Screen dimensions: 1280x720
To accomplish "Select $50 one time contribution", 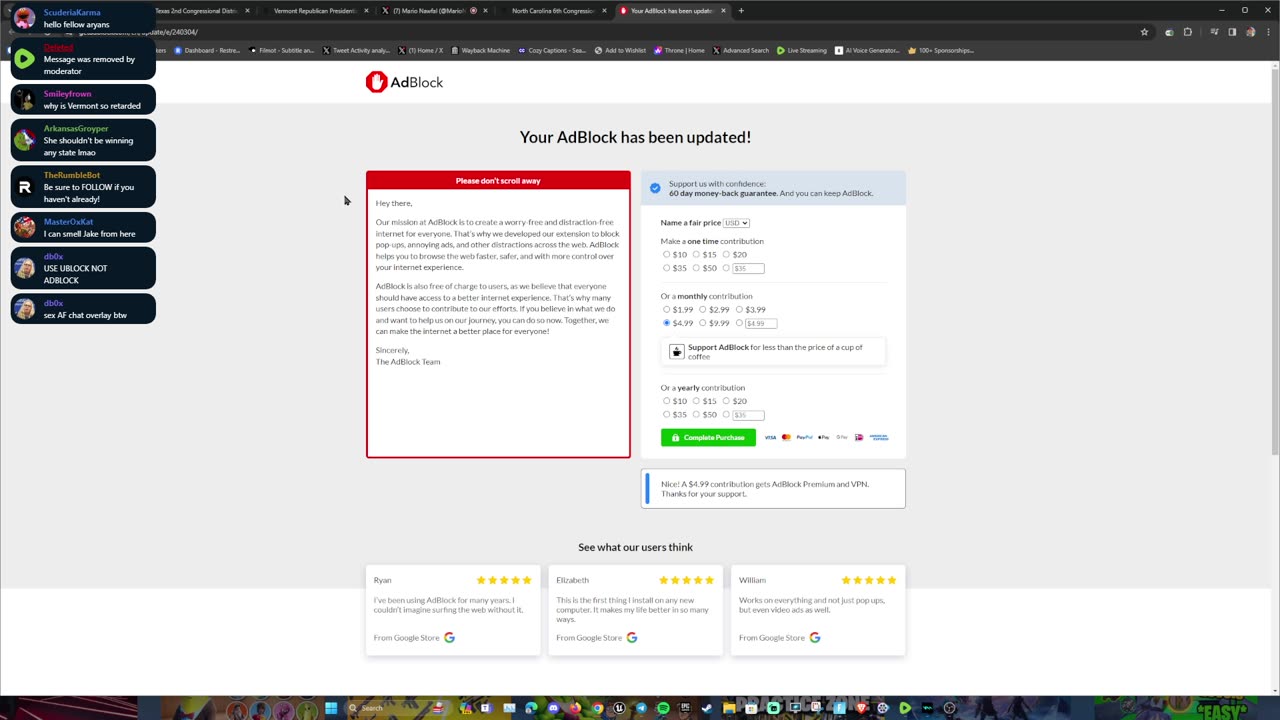I will pos(696,268).
